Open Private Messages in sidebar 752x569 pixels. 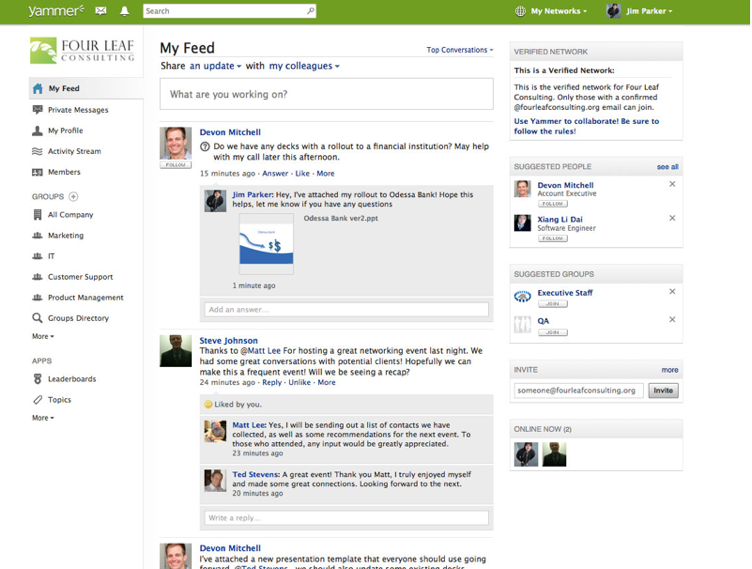click(x=77, y=110)
